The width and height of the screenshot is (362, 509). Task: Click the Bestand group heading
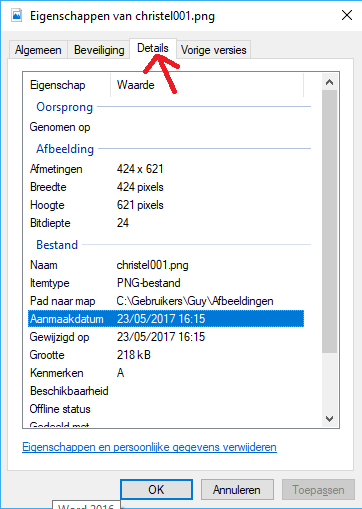click(57, 245)
